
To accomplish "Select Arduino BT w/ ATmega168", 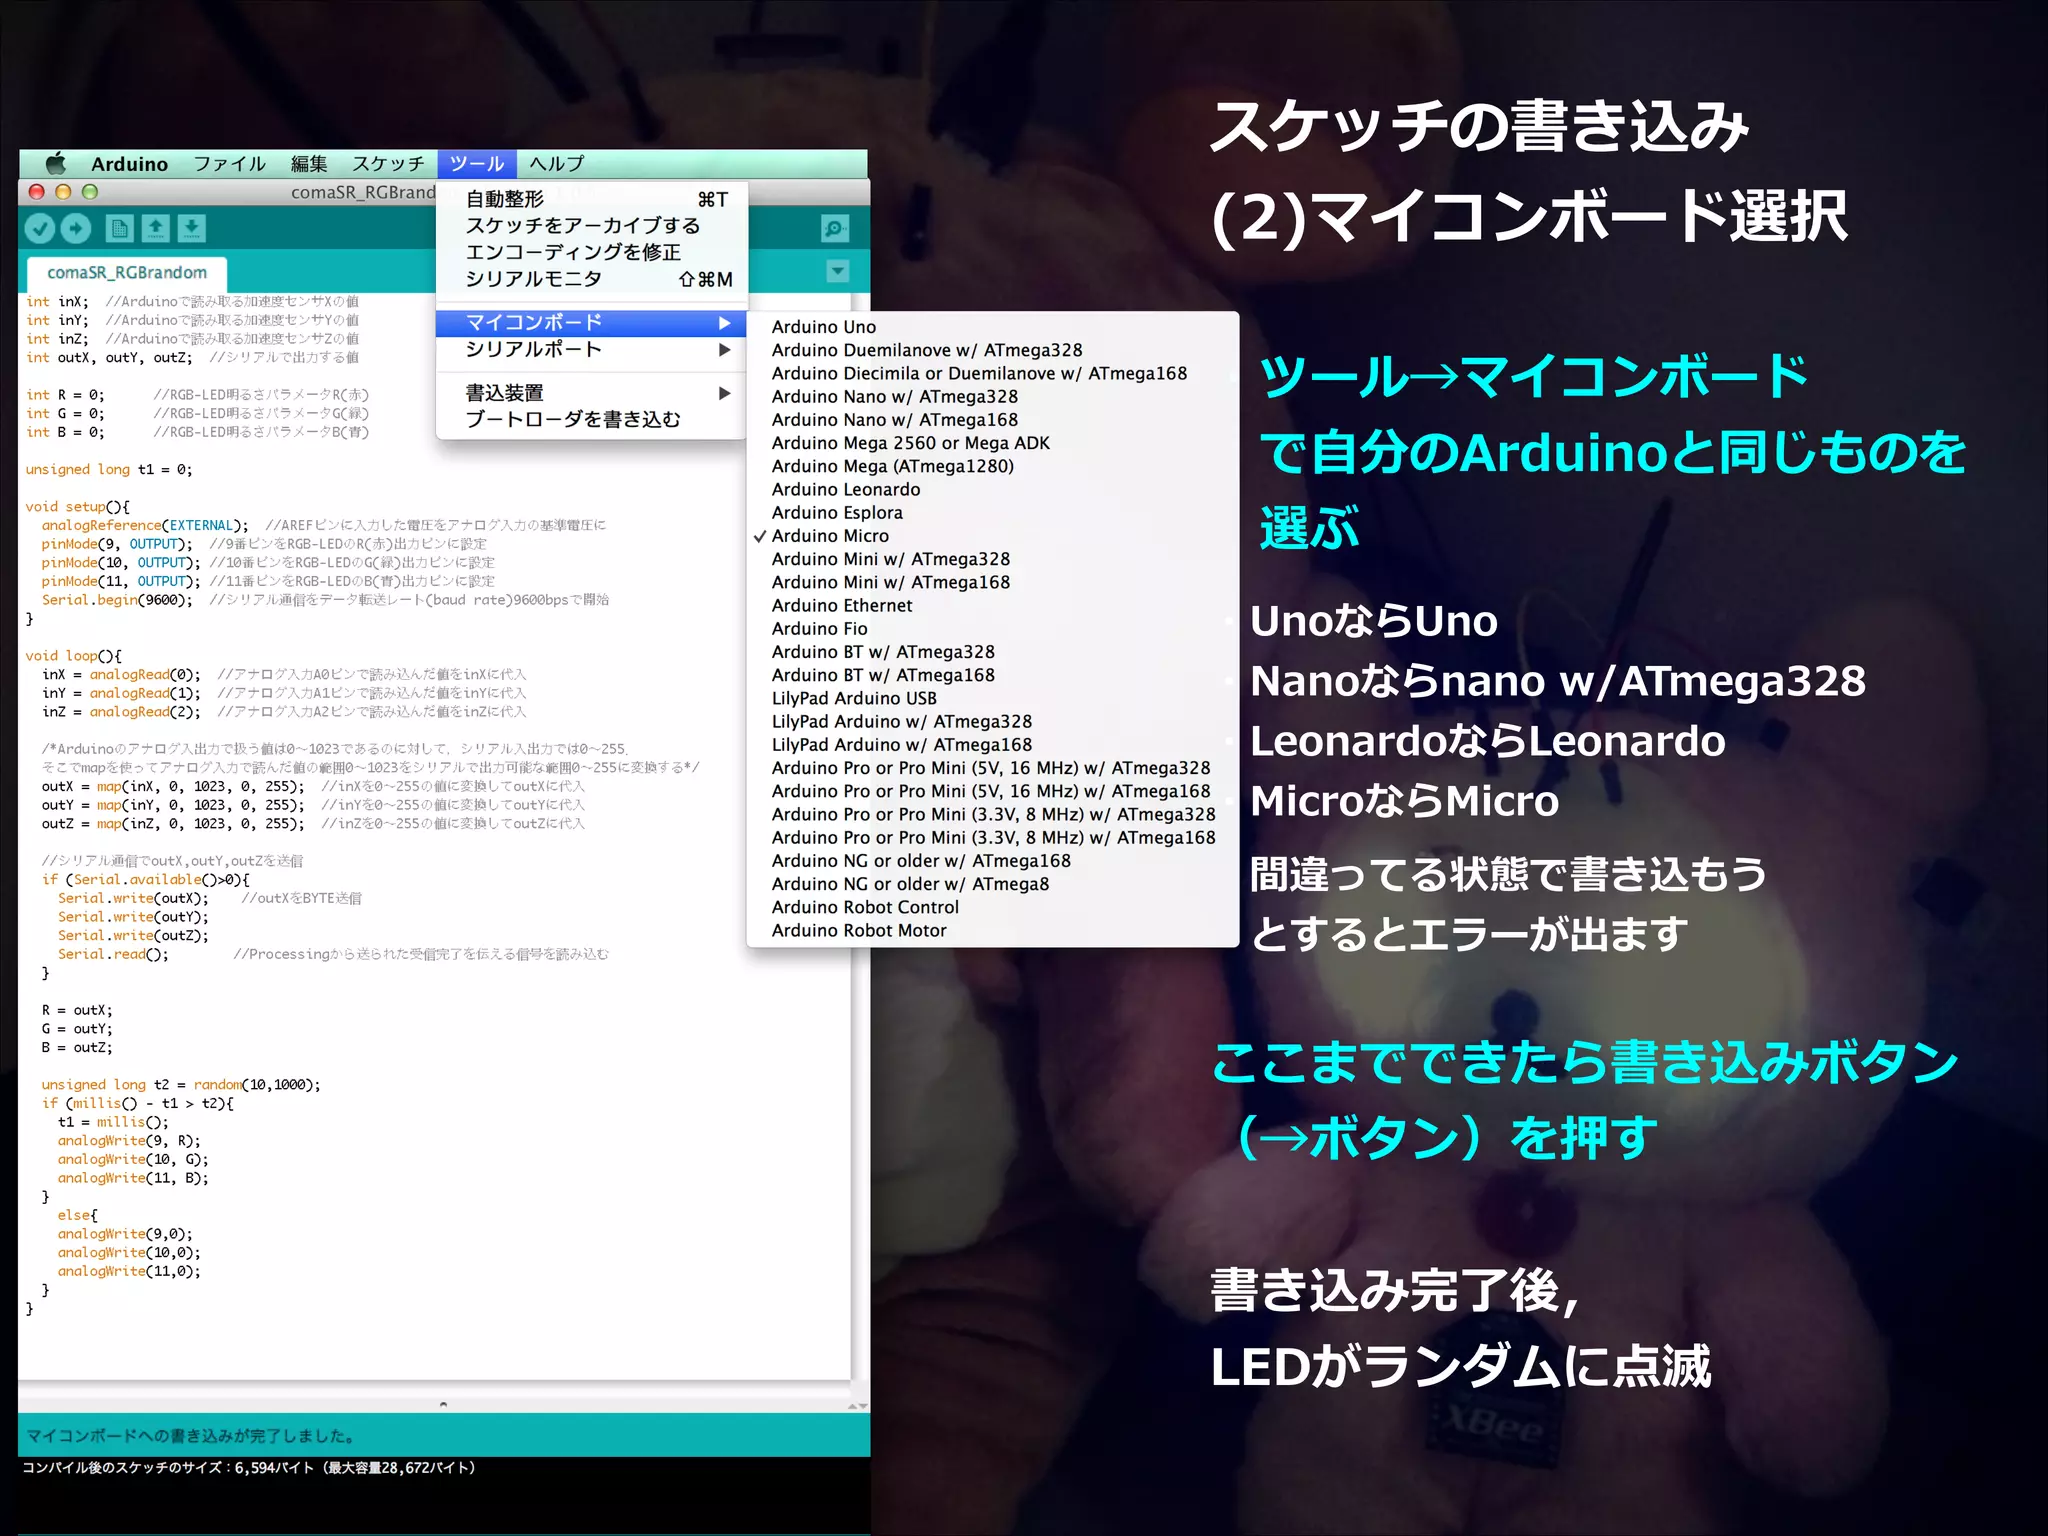I will 993,675.
